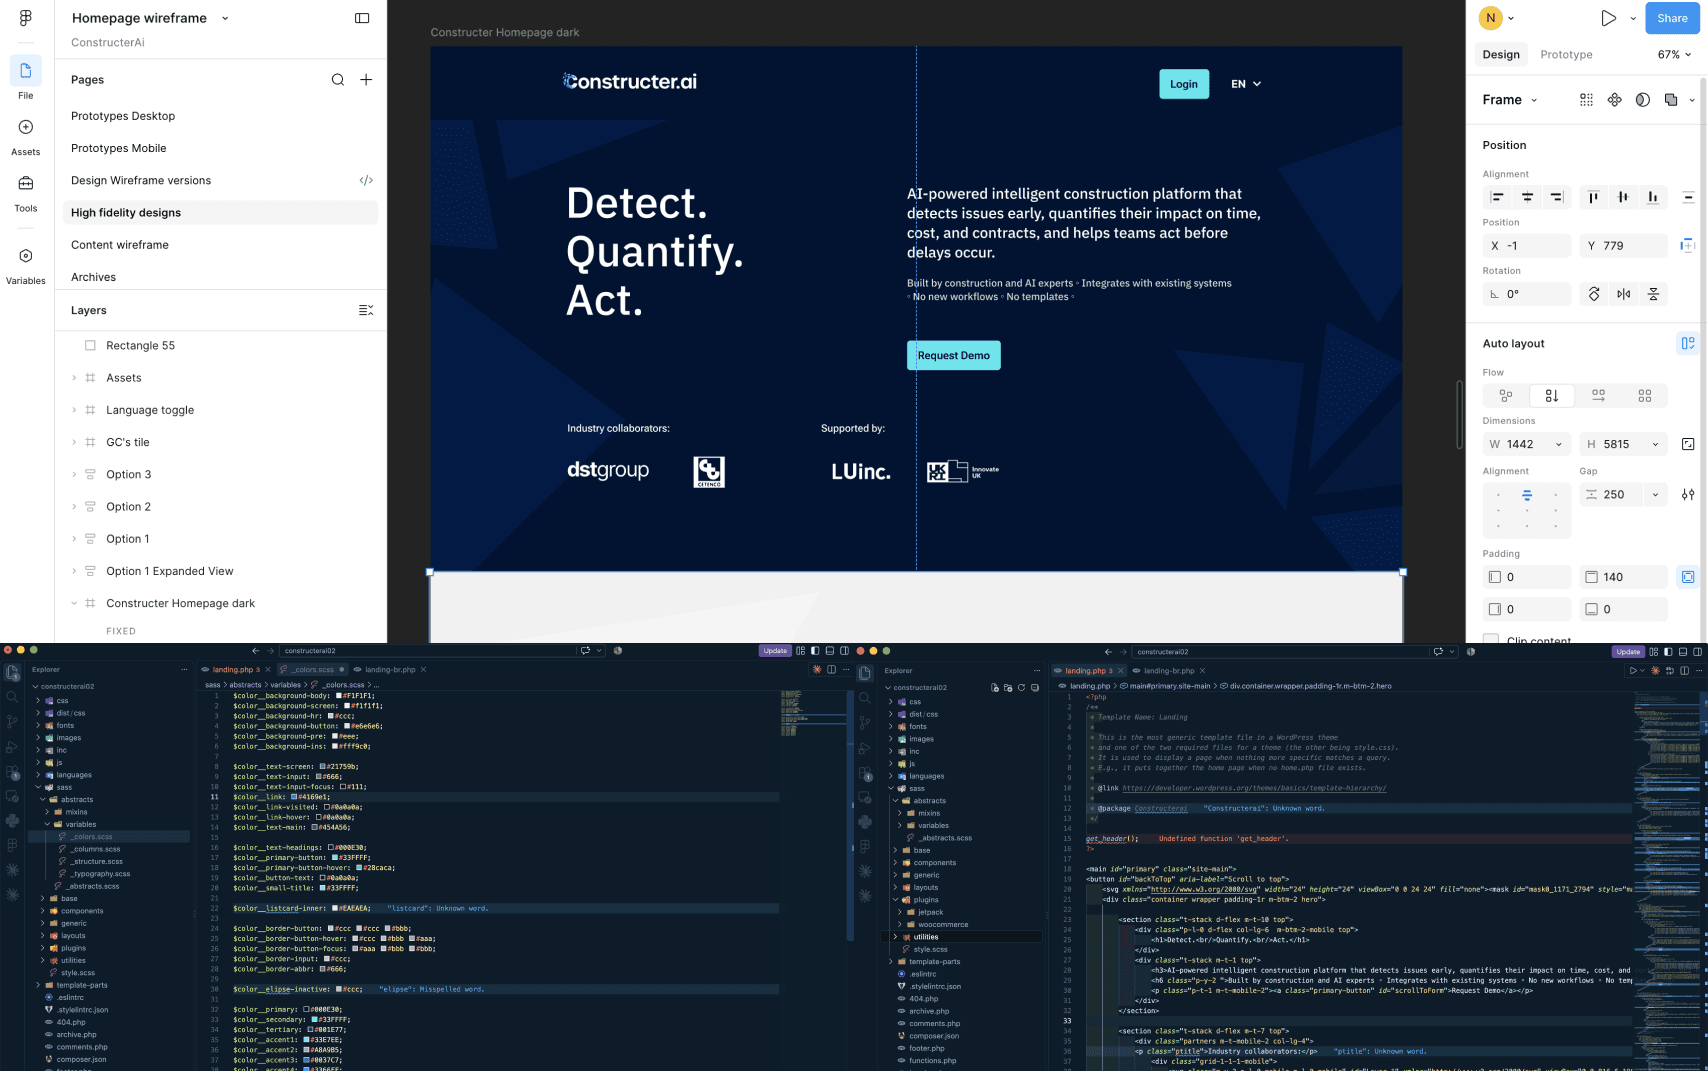Click the Login button on the canvas

(x=1184, y=84)
